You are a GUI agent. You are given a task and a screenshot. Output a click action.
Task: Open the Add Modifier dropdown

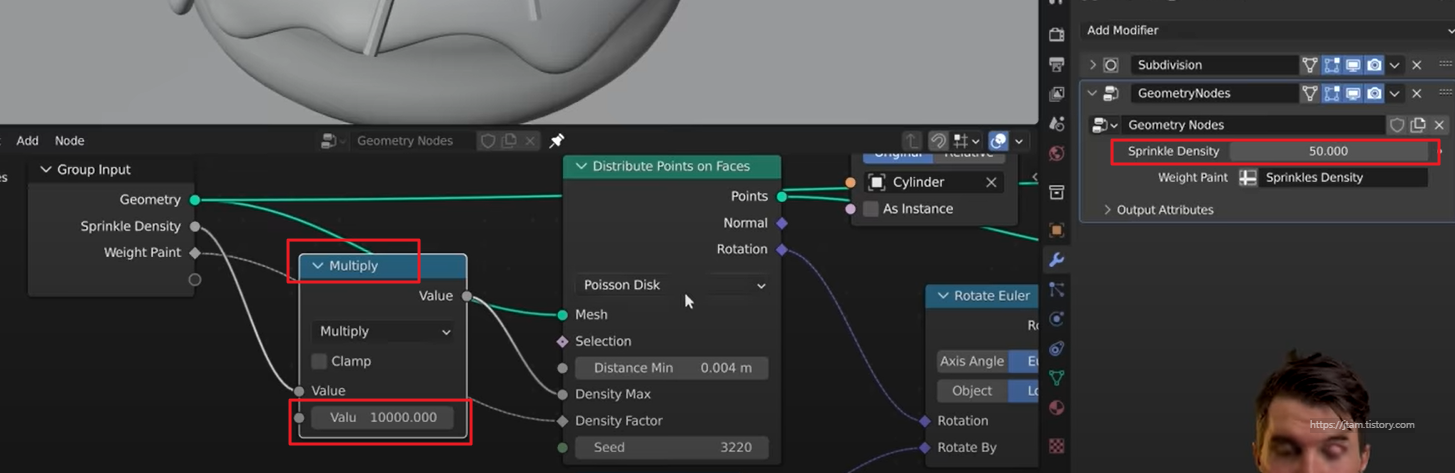(x=1267, y=30)
